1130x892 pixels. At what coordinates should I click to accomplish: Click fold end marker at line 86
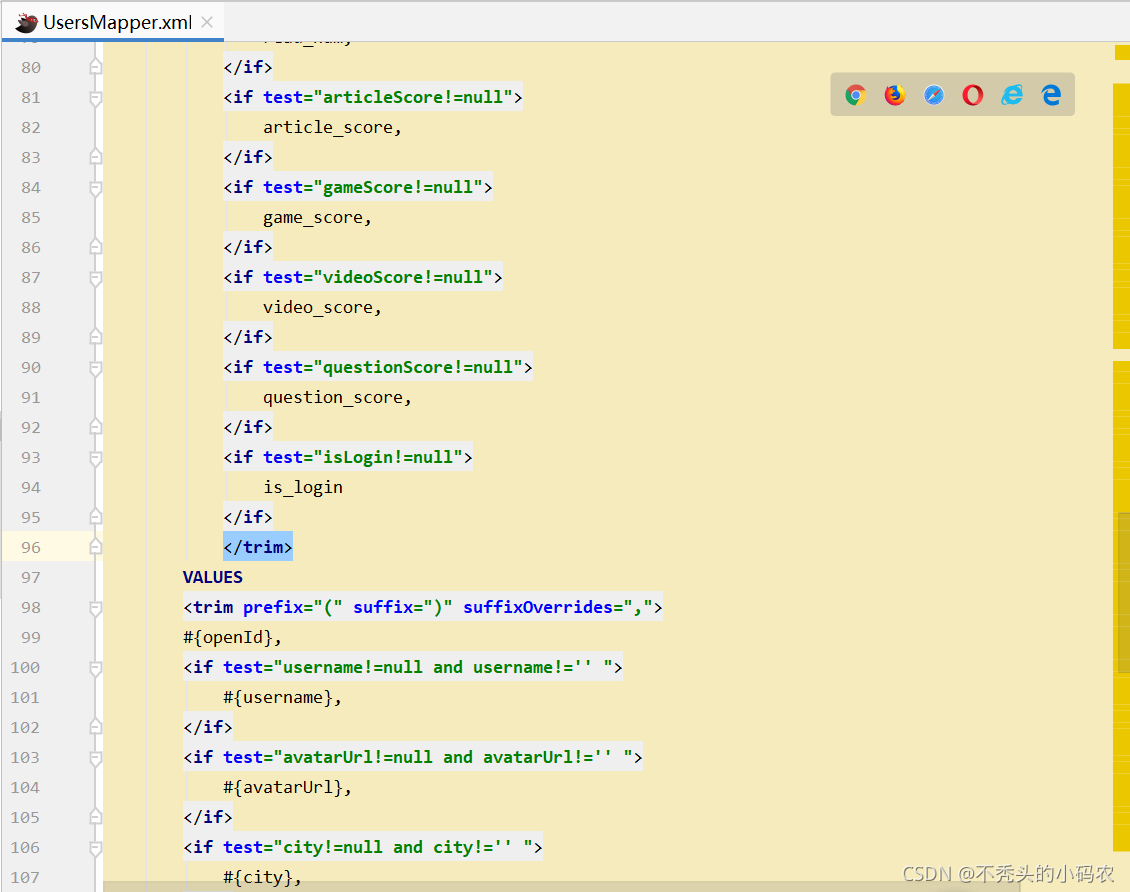pos(95,247)
